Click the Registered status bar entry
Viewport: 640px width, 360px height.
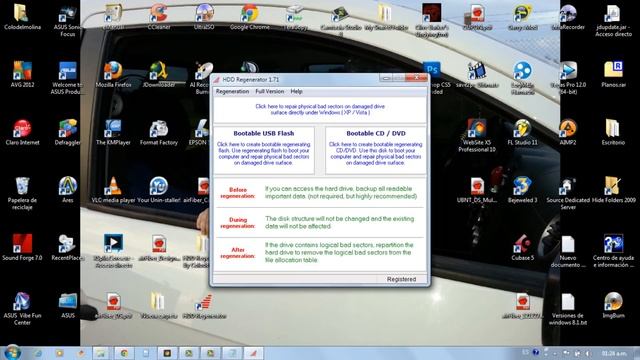pos(401,279)
